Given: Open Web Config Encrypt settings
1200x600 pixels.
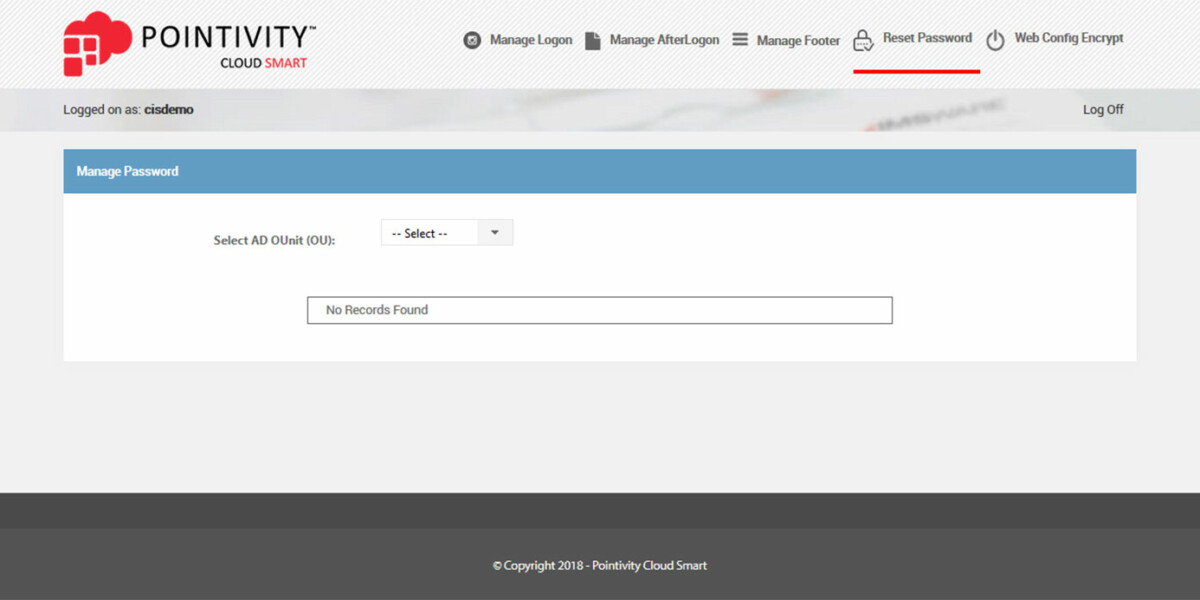Looking at the screenshot, I should pos(1068,39).
